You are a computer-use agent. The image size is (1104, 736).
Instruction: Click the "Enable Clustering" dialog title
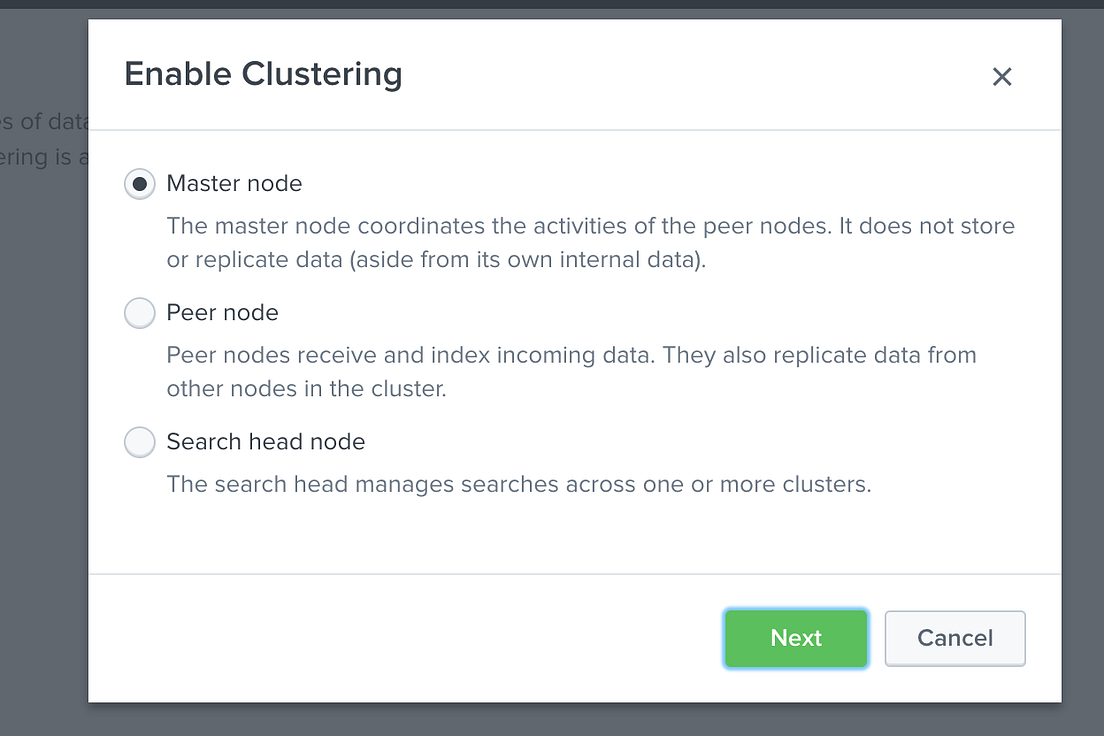click(263, 75)
